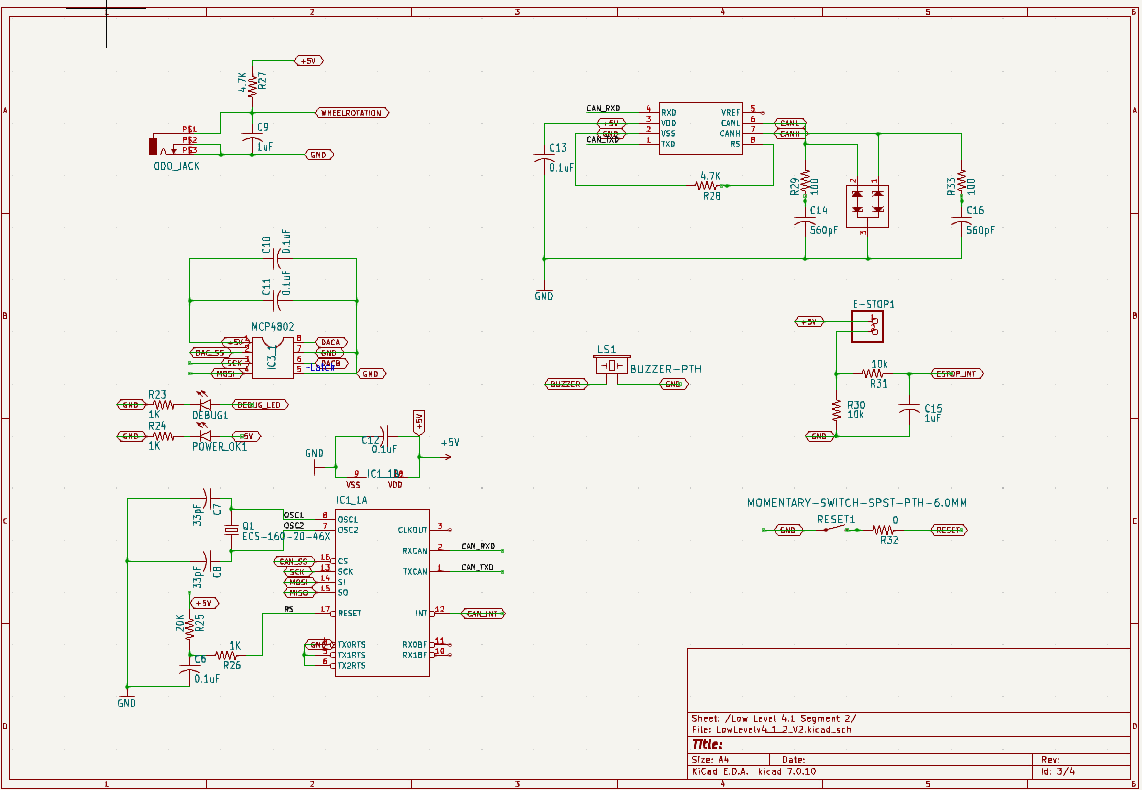
Task: Click the CLKOUT pin 3 on IC1_1A
Action: pyautogui.click(x=424, y=530)
